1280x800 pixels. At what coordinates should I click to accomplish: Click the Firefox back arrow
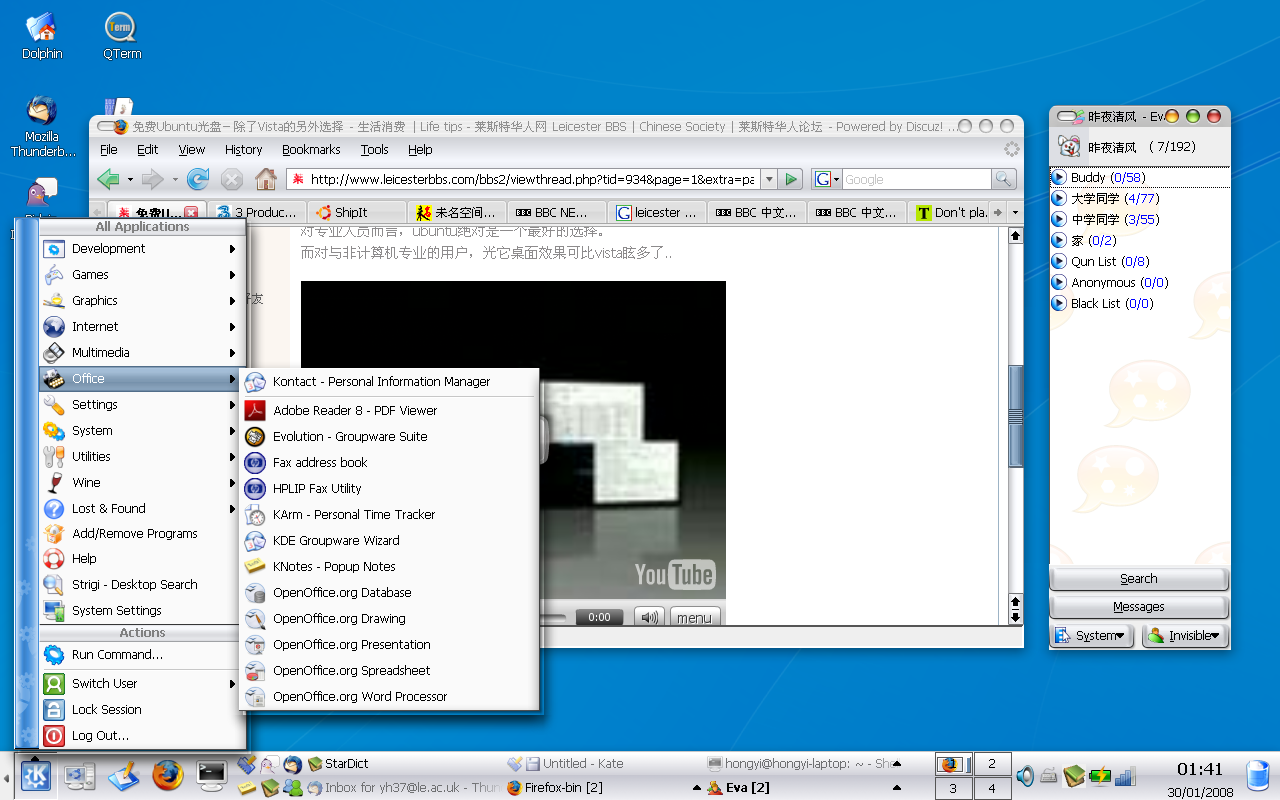tap(108, 179)
